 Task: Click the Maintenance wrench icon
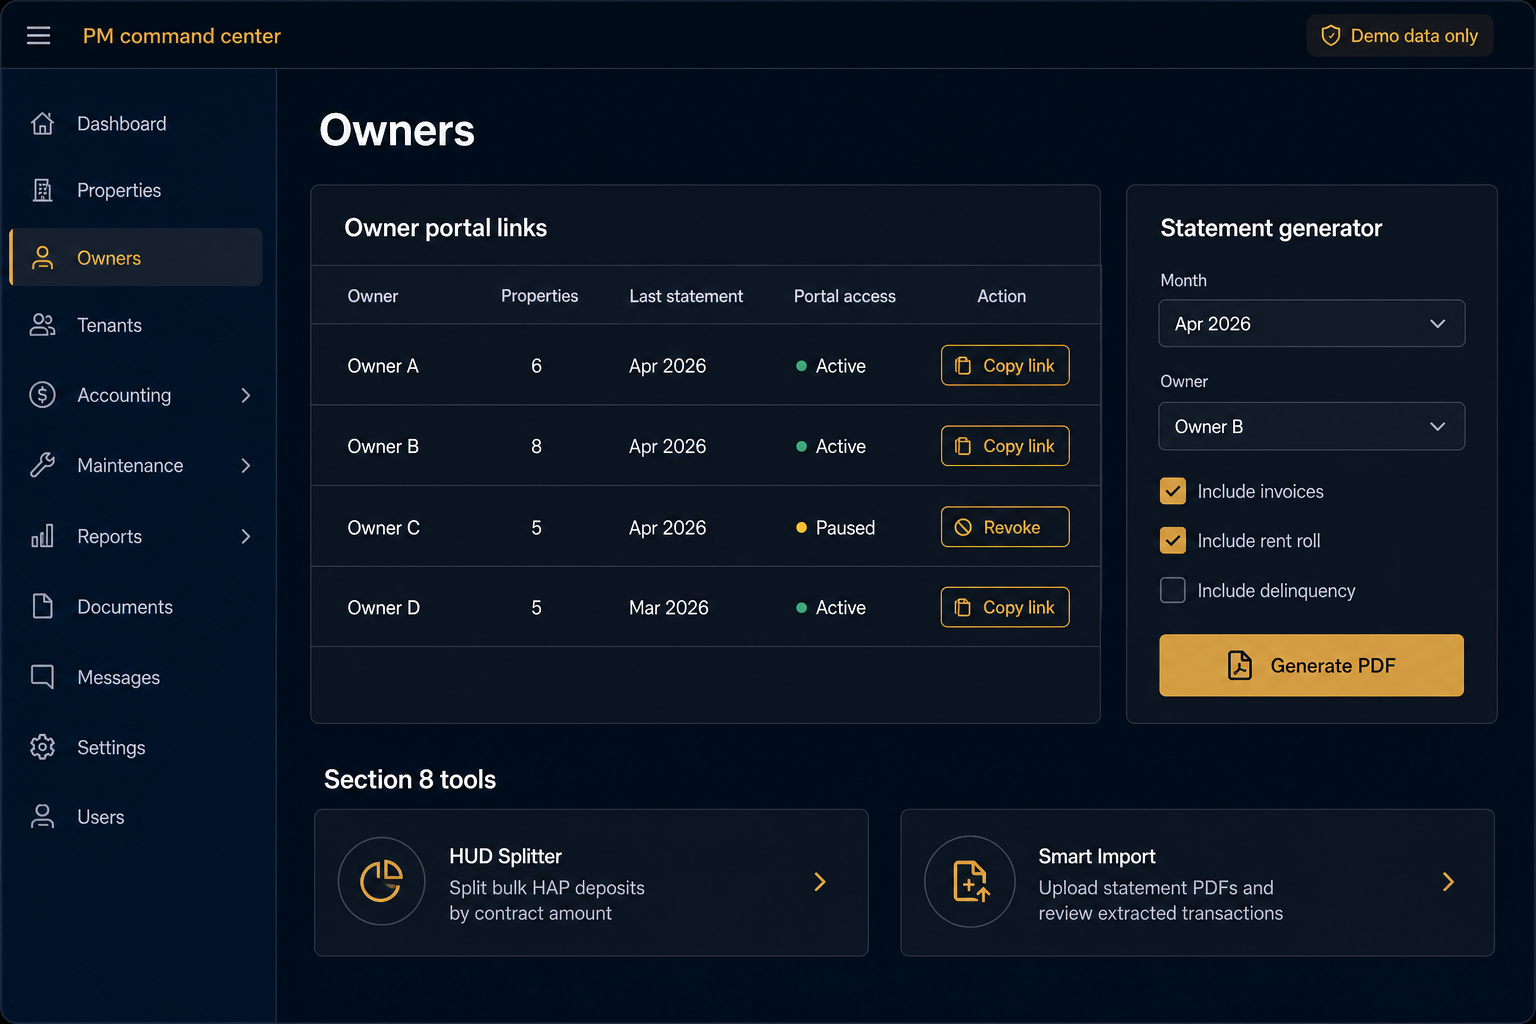42,465
